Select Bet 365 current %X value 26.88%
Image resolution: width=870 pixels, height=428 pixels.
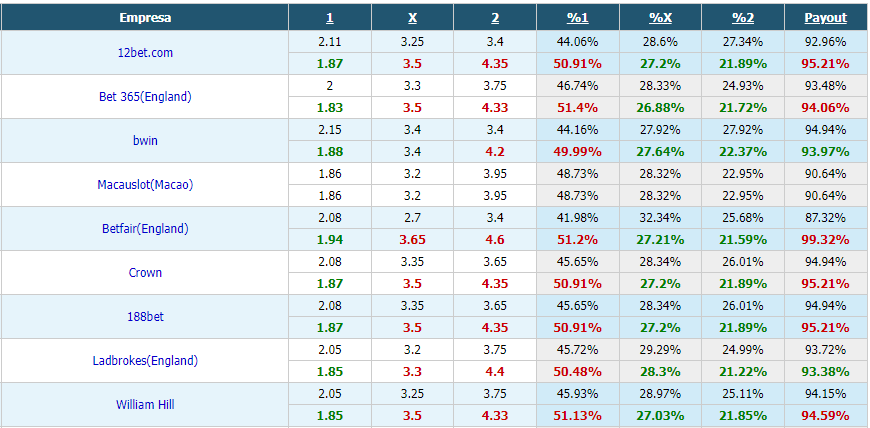(660, 108)
